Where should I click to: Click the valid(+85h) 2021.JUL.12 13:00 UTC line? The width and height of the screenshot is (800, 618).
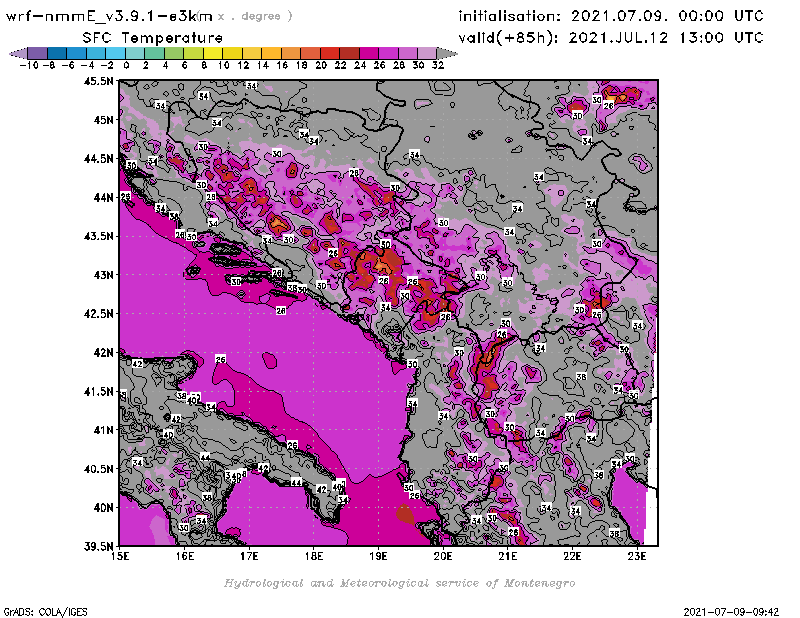[611, 38]
